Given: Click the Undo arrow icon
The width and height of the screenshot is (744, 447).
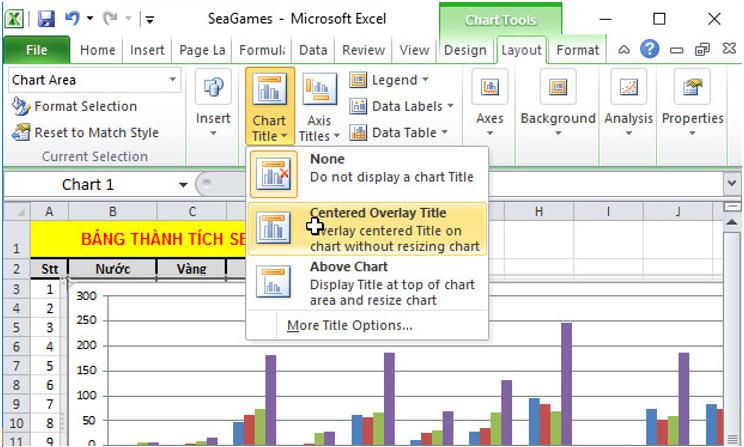Looking at the screenshot, I should click(72, 18).
